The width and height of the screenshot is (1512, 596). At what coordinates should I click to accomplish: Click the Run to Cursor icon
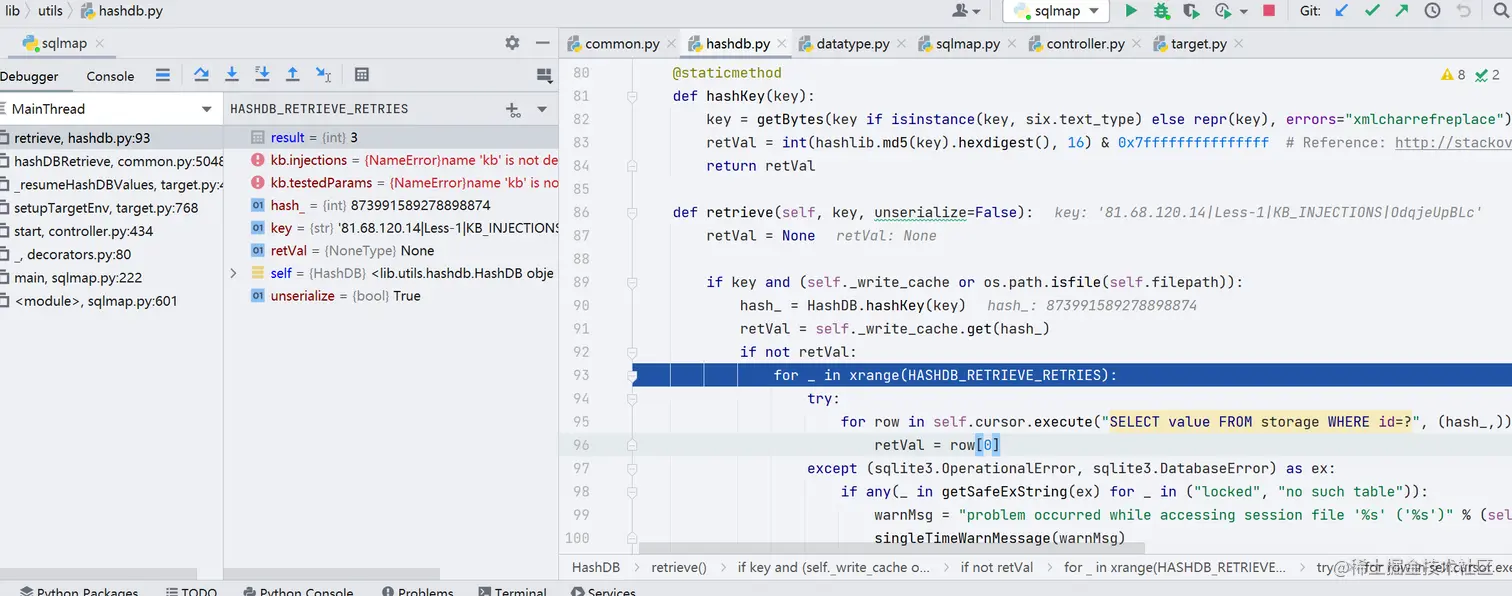(323, 75)
